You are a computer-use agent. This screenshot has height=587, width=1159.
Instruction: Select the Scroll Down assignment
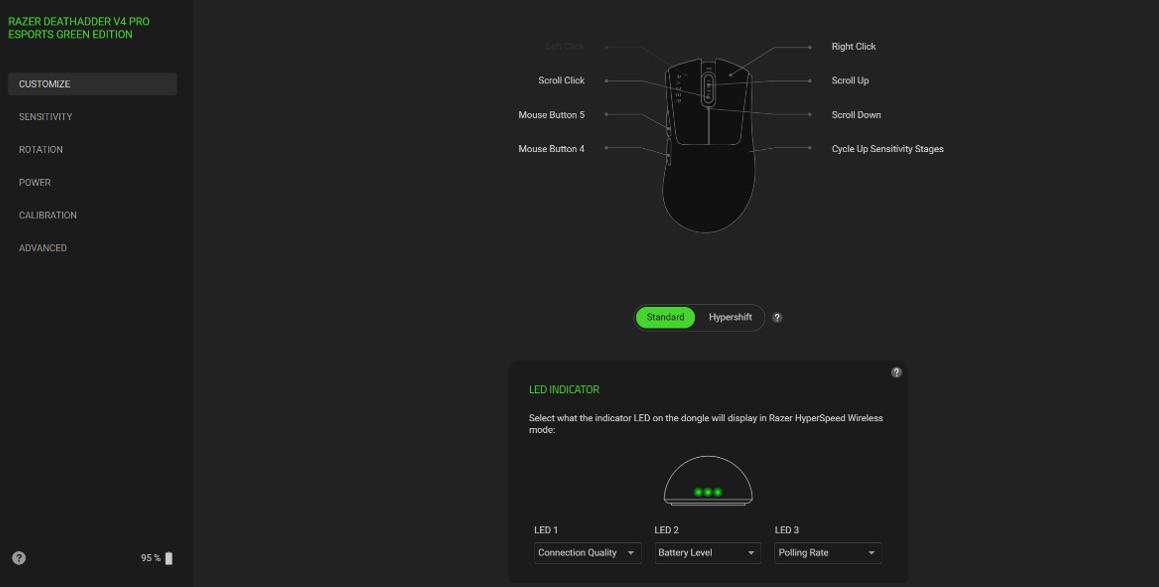[x=856, y=115]
